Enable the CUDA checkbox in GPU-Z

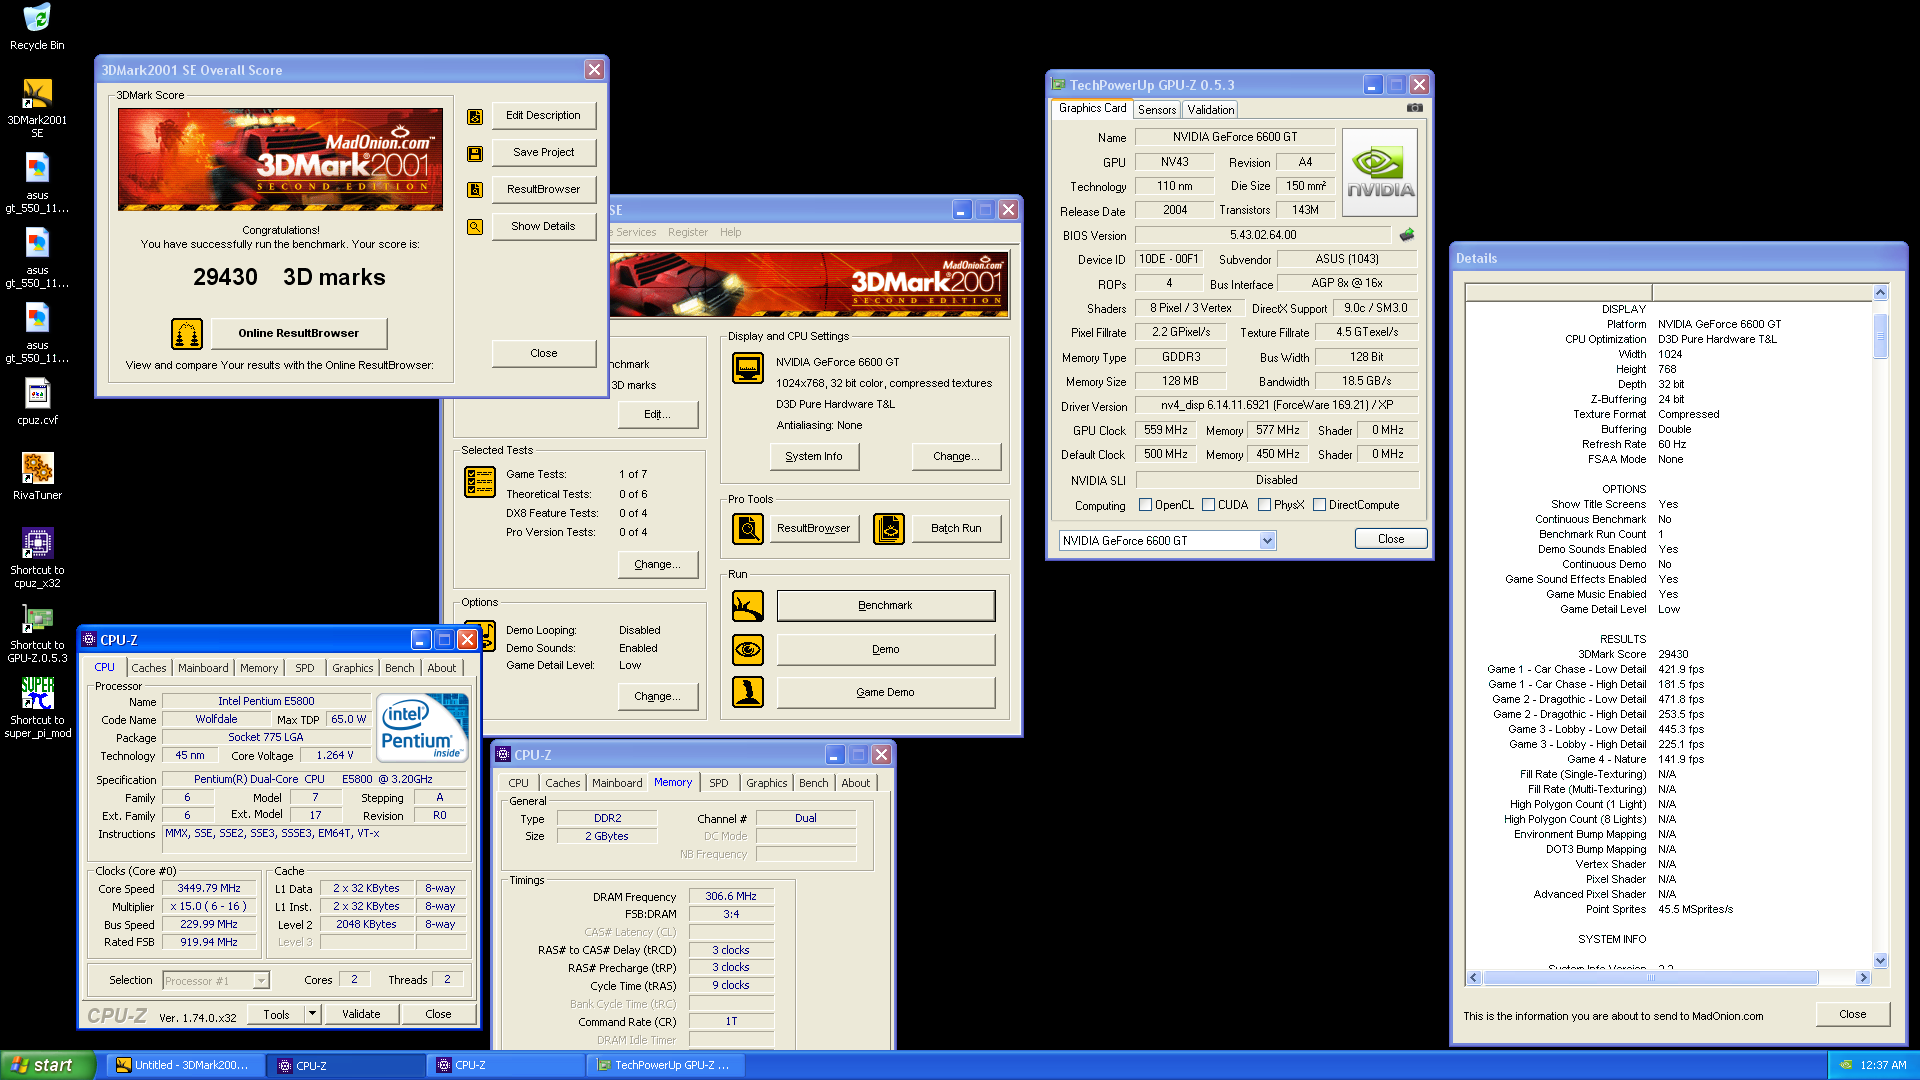tap(1209, 505)
